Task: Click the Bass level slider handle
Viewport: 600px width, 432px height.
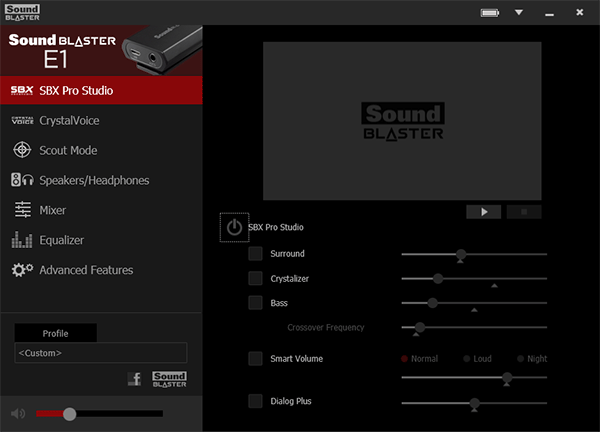Action: 432,303
